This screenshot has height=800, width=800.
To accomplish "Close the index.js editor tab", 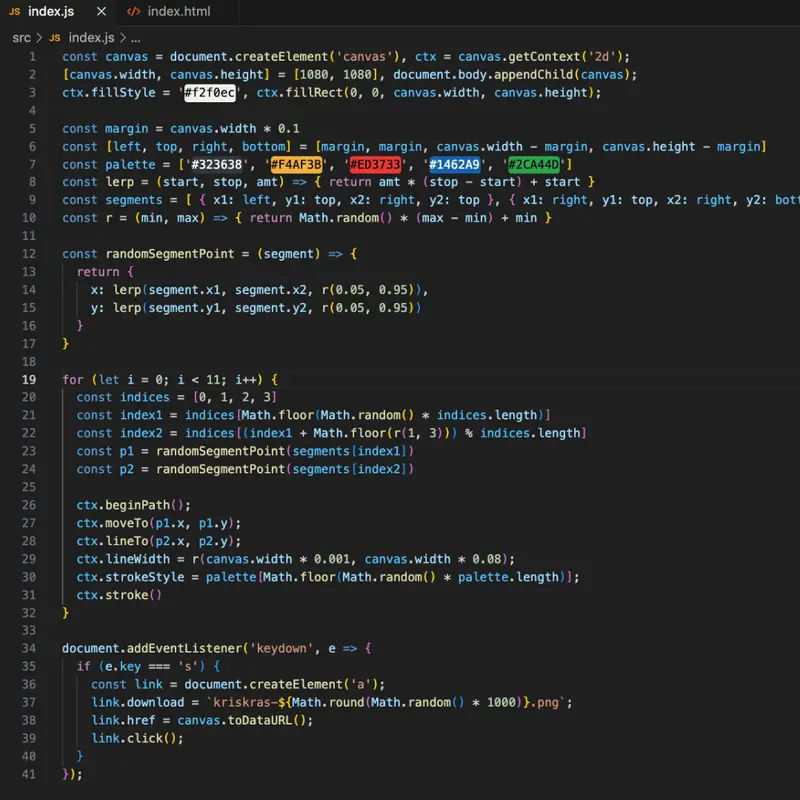I will [99, 12].
